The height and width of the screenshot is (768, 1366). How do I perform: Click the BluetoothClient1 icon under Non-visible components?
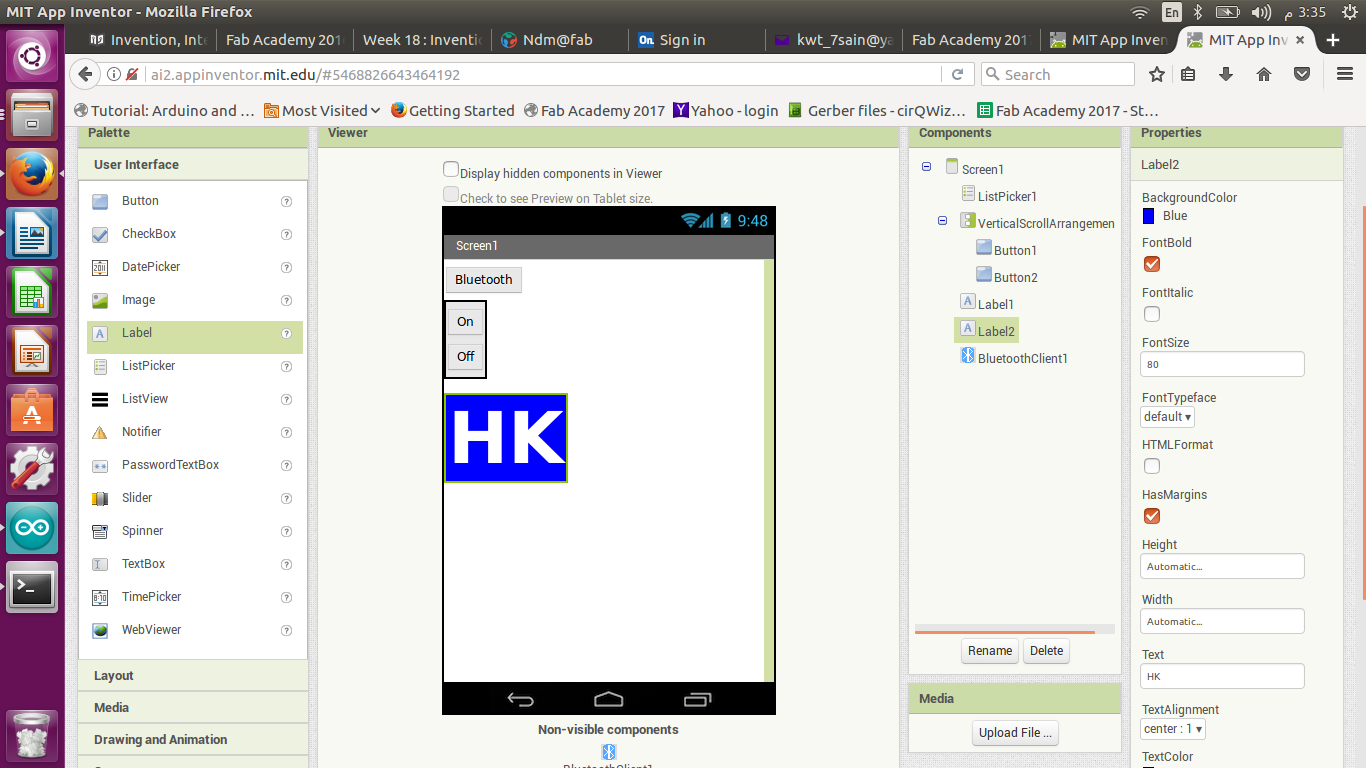608,751
